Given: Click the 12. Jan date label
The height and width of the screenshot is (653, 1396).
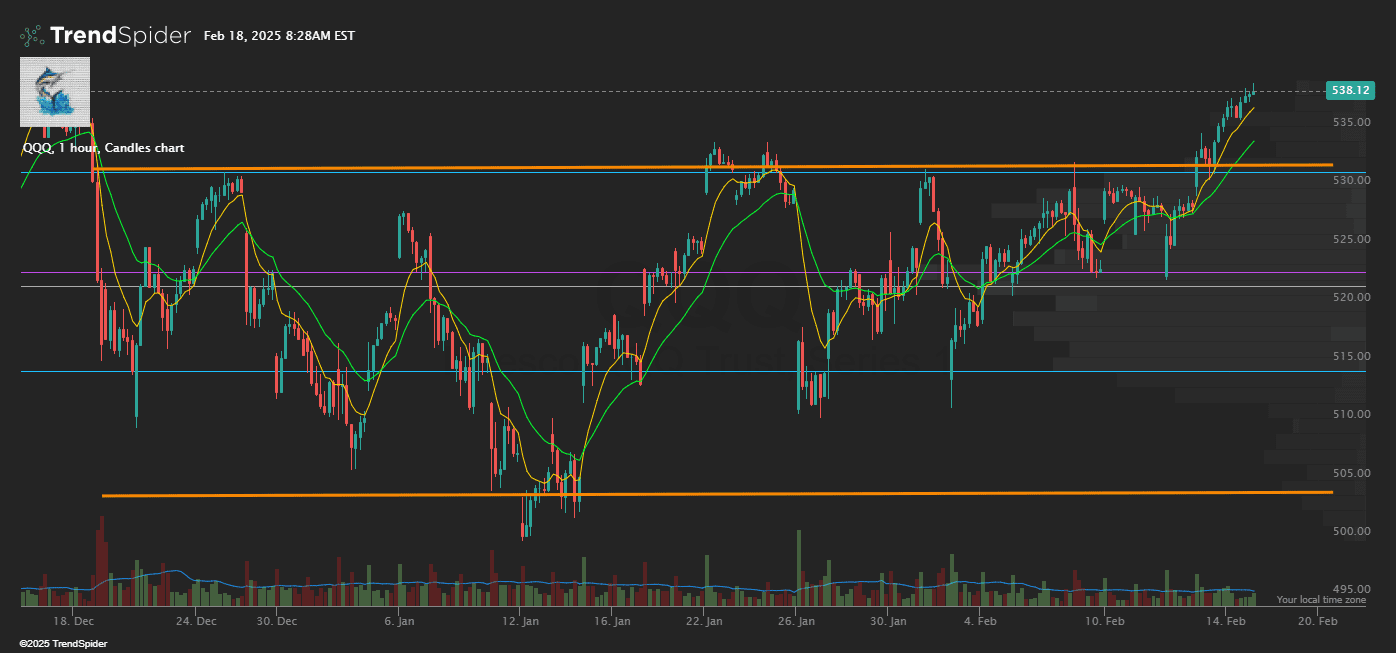Looking at the screenshot, I should pos(520,621).
